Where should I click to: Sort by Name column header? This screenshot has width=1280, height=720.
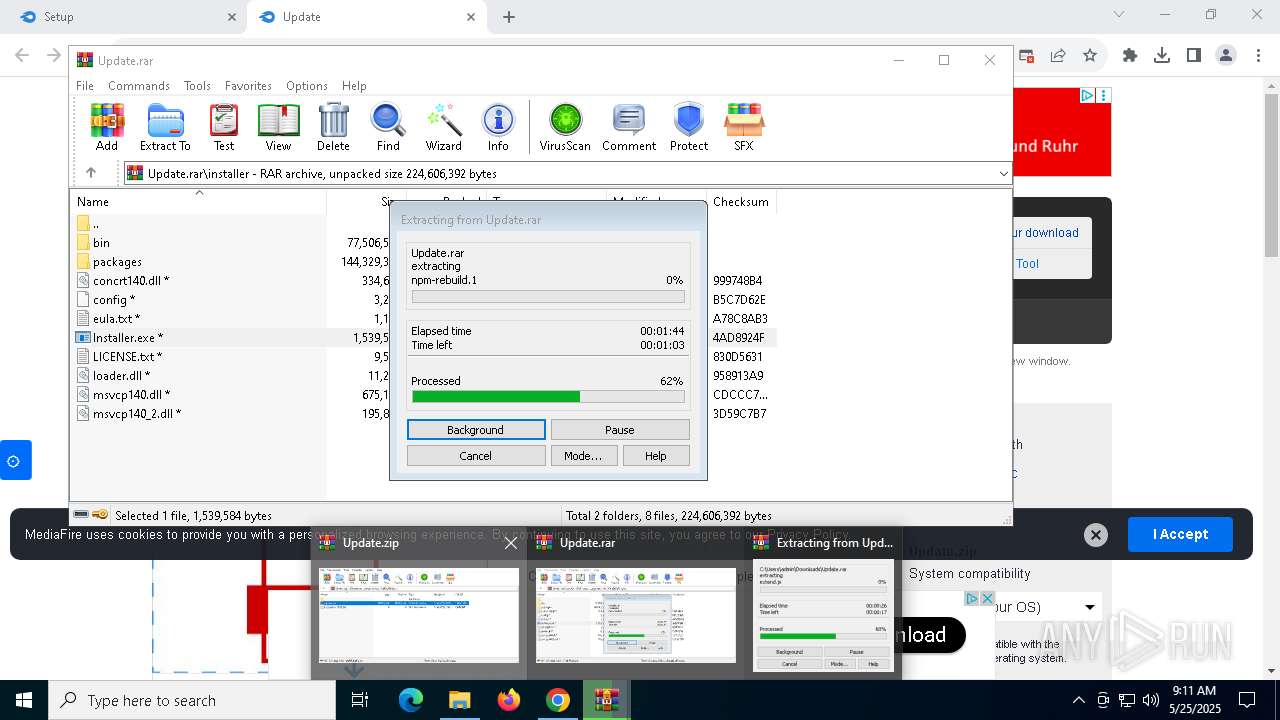tap(198, 202)
